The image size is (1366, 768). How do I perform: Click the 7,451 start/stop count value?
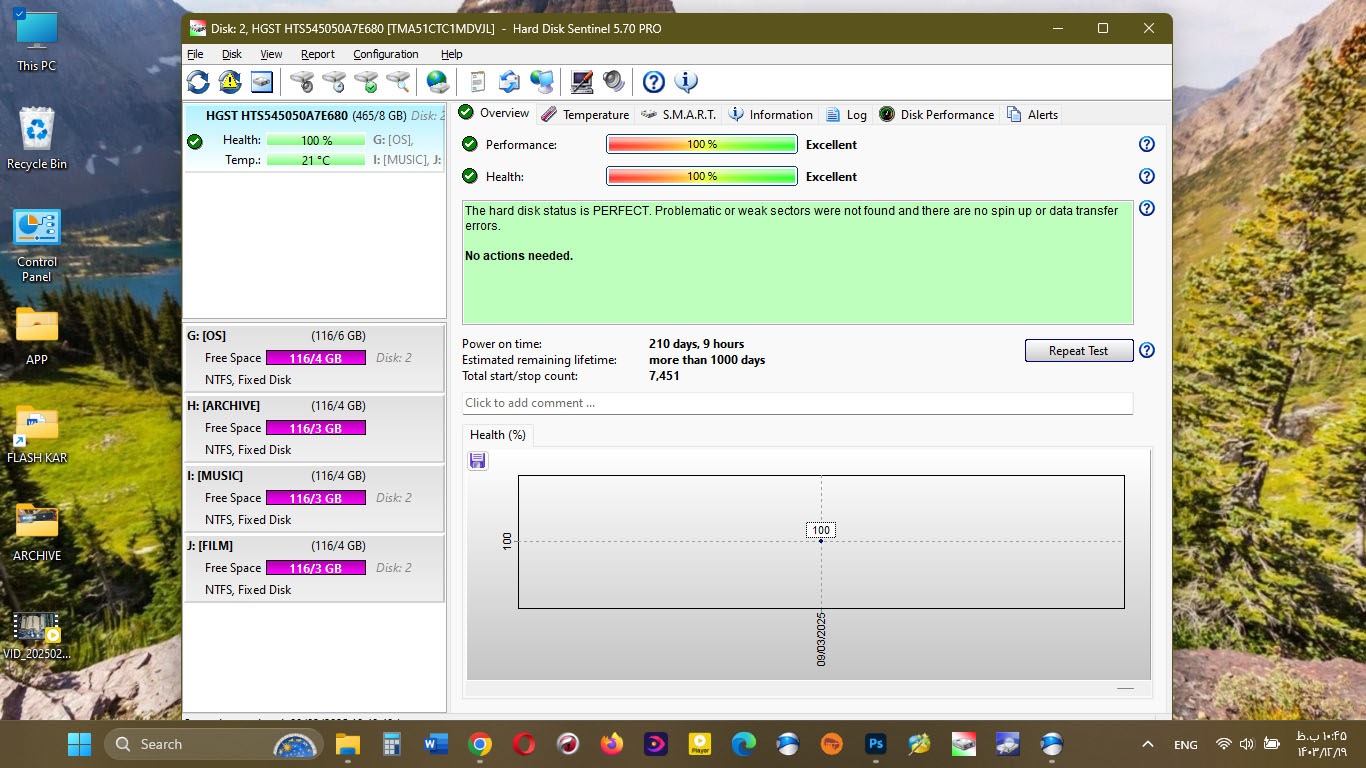(x=664, y=376)
